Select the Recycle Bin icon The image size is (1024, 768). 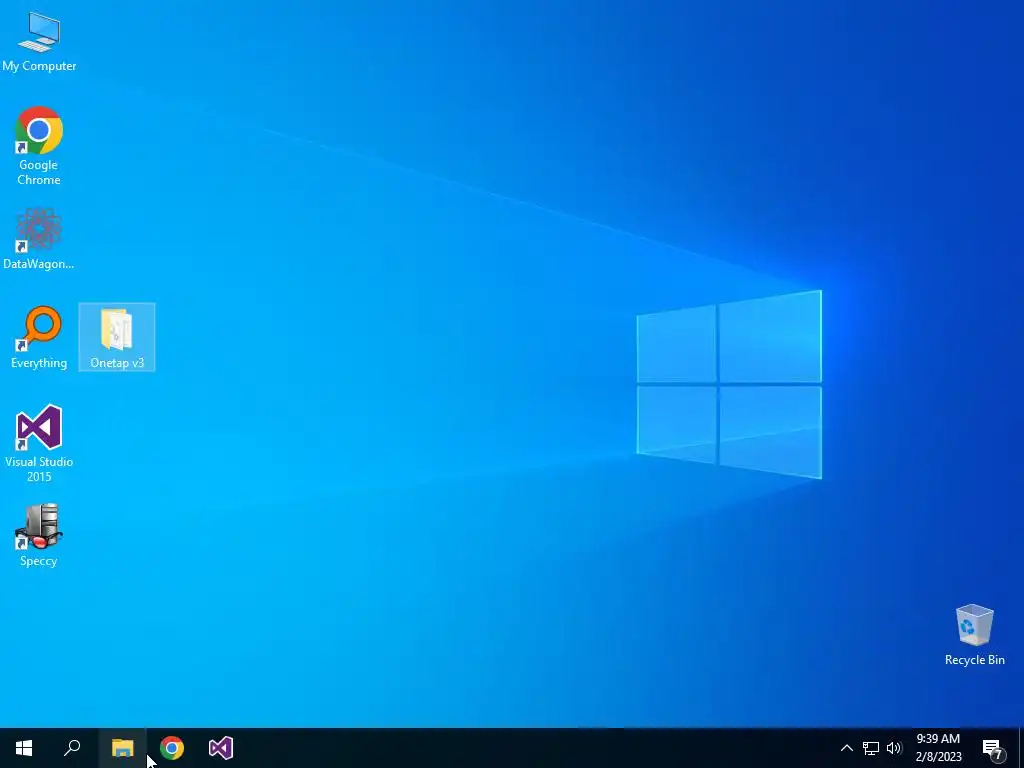pyautogui.click(x=974, y=635)
